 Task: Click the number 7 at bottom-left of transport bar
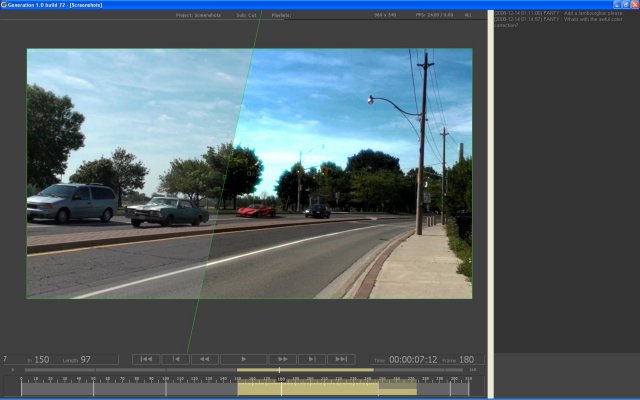(5, 359)
